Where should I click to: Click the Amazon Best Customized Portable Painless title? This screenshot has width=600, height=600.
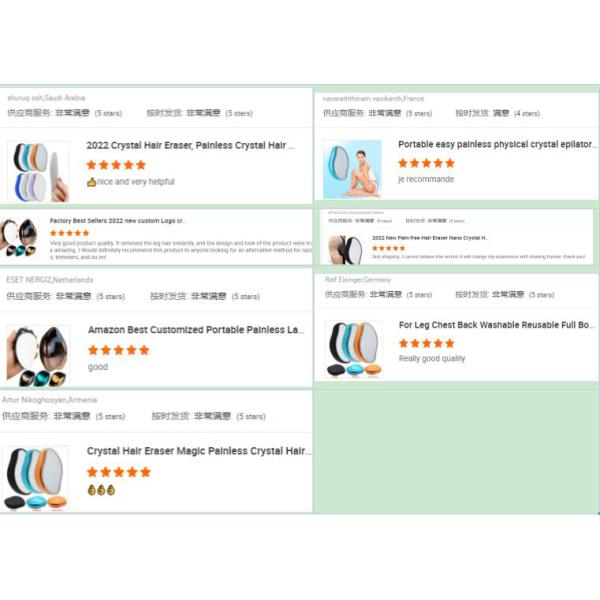point(196,330)
